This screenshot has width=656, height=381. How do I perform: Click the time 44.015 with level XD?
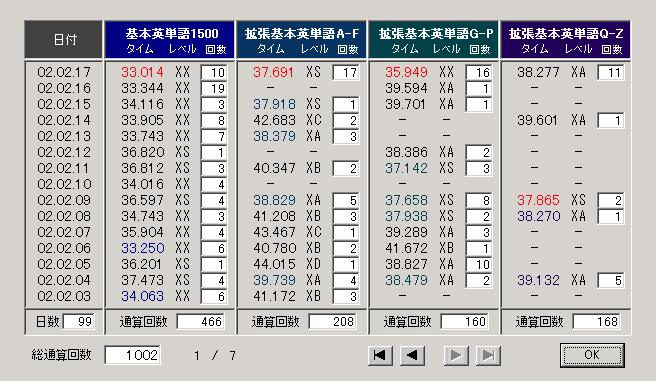click(274, 264)
